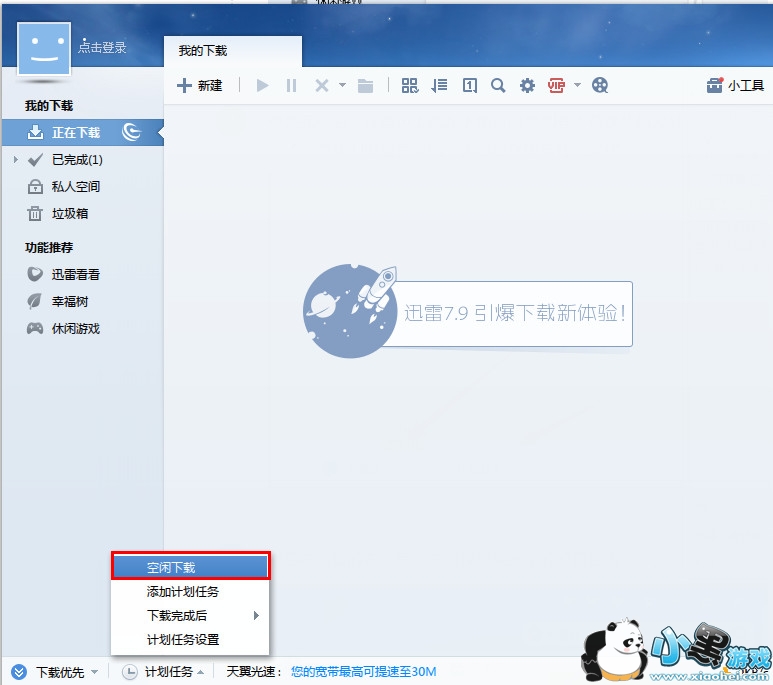Click the search magnifier icon

click(498, 86)
